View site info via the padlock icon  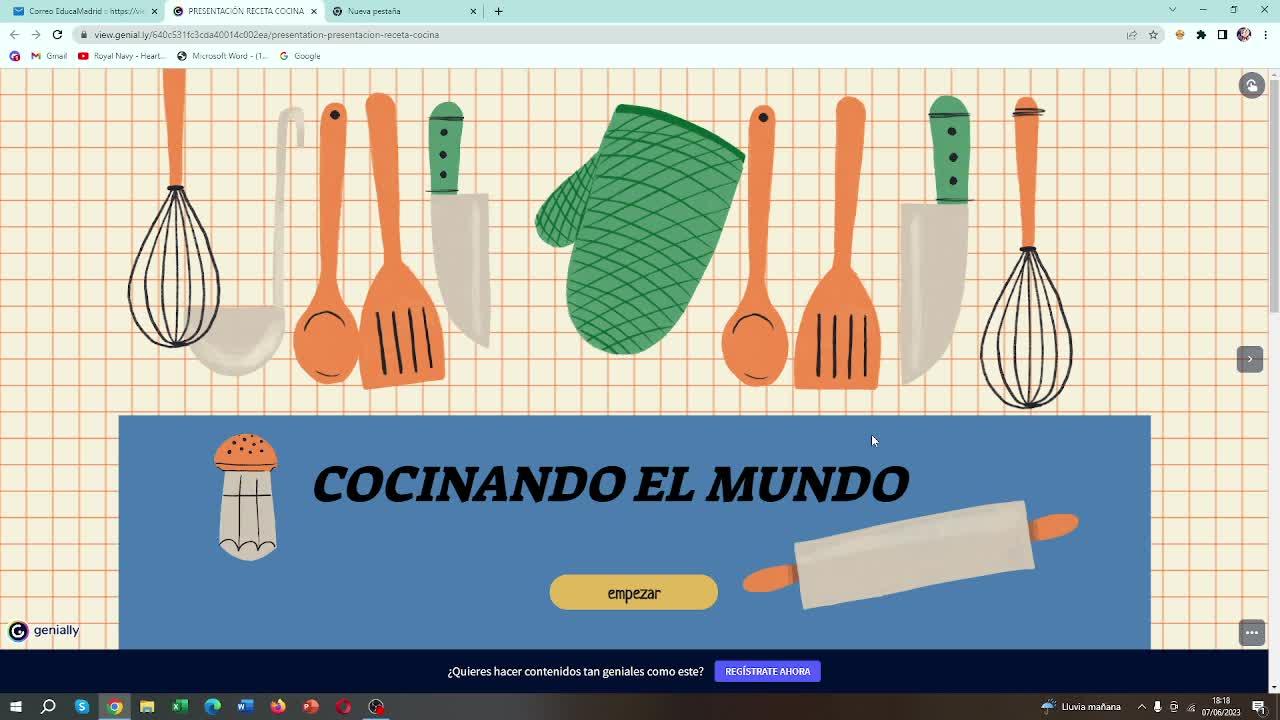pyautogui.click(x=84, y=35)
